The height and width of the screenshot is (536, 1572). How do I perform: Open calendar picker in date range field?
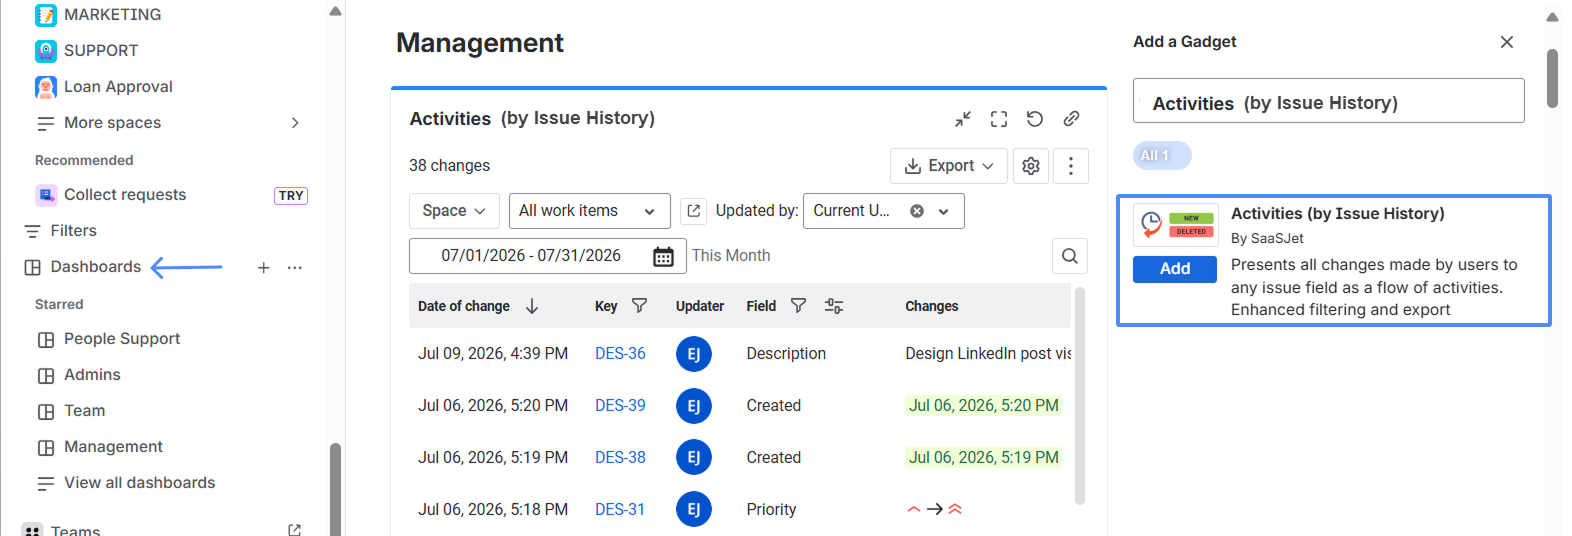click(663, 257)
